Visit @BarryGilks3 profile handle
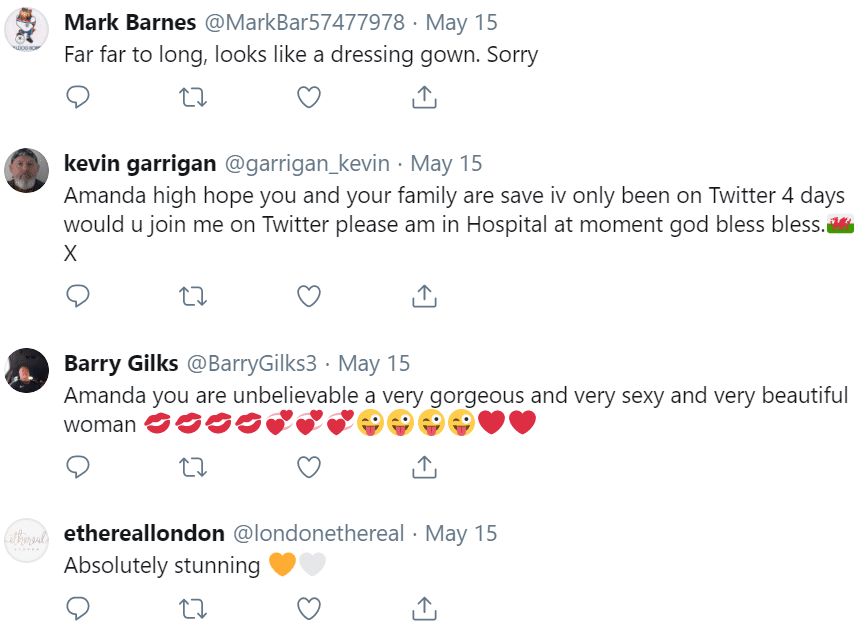 tap(252, 363)
